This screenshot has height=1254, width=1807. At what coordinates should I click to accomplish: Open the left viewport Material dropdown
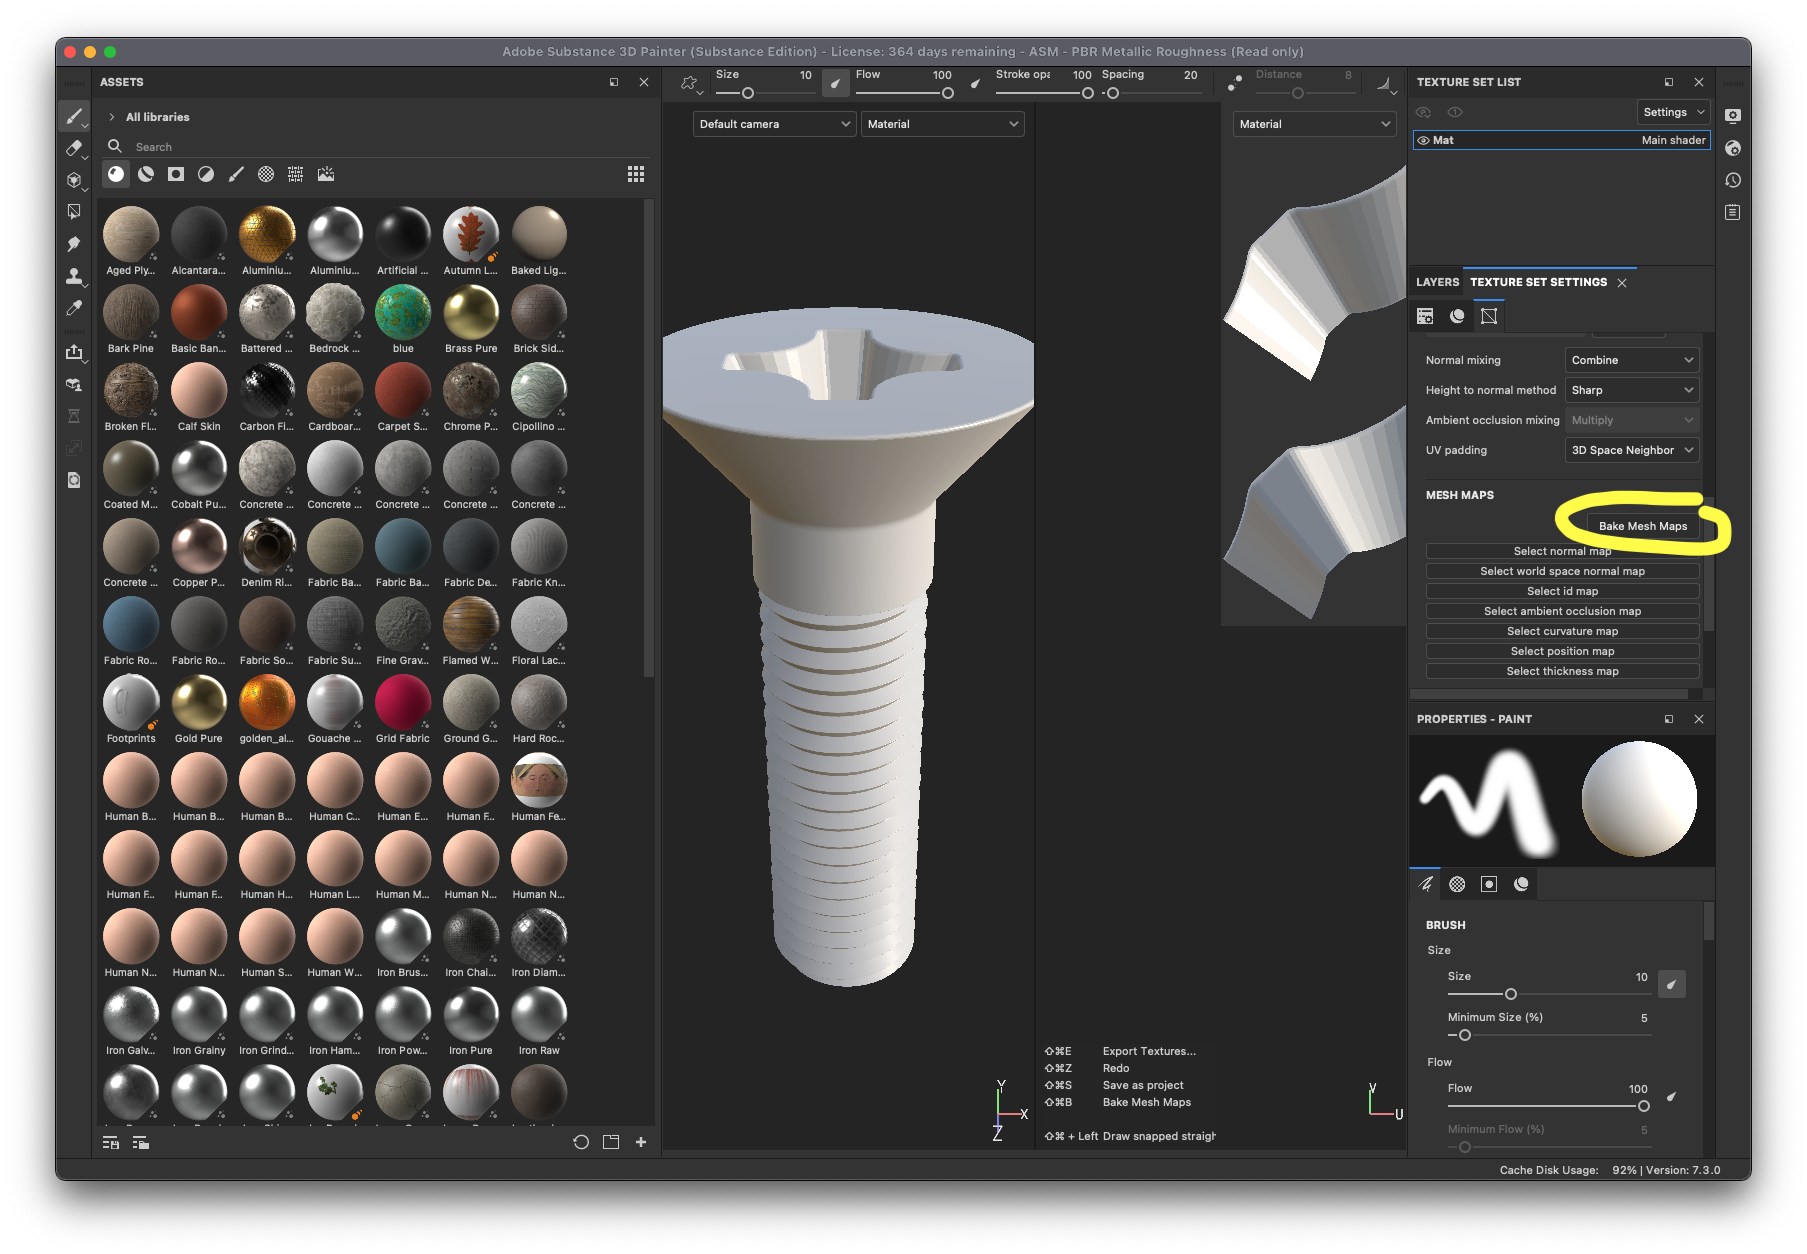click(942, 124)
